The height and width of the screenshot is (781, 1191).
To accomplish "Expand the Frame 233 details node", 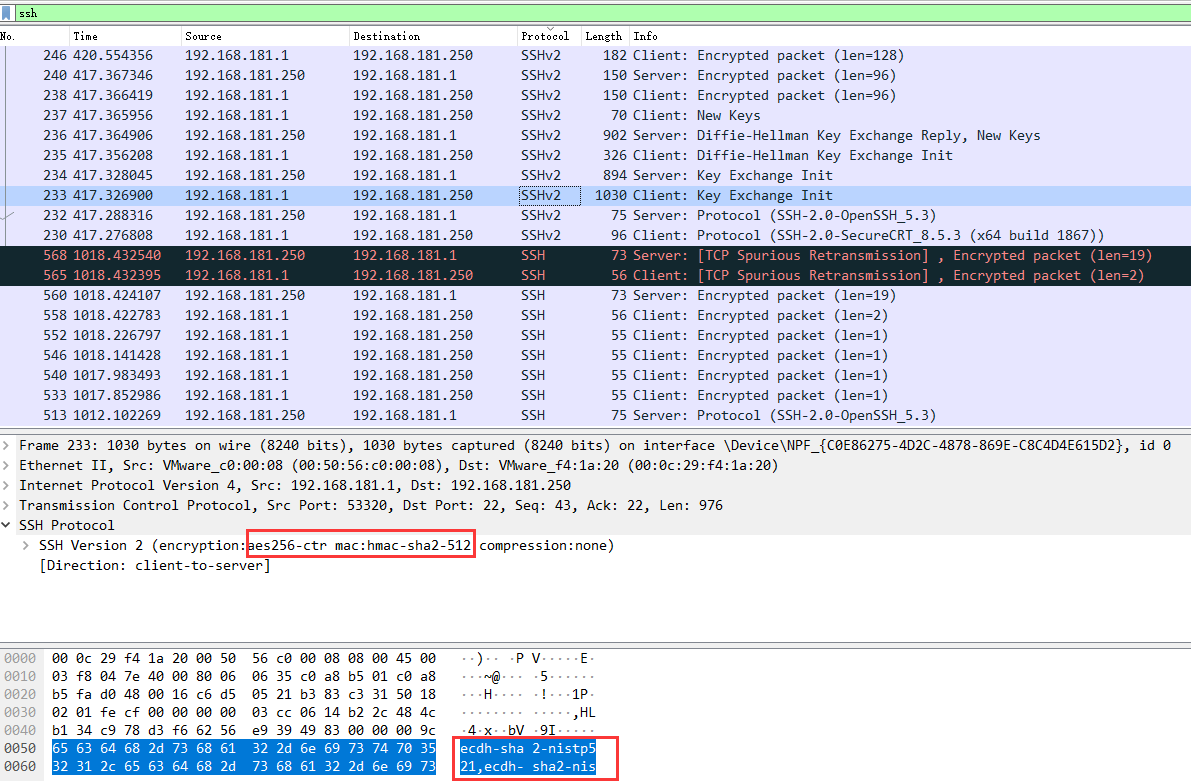I will click(6, 445).
